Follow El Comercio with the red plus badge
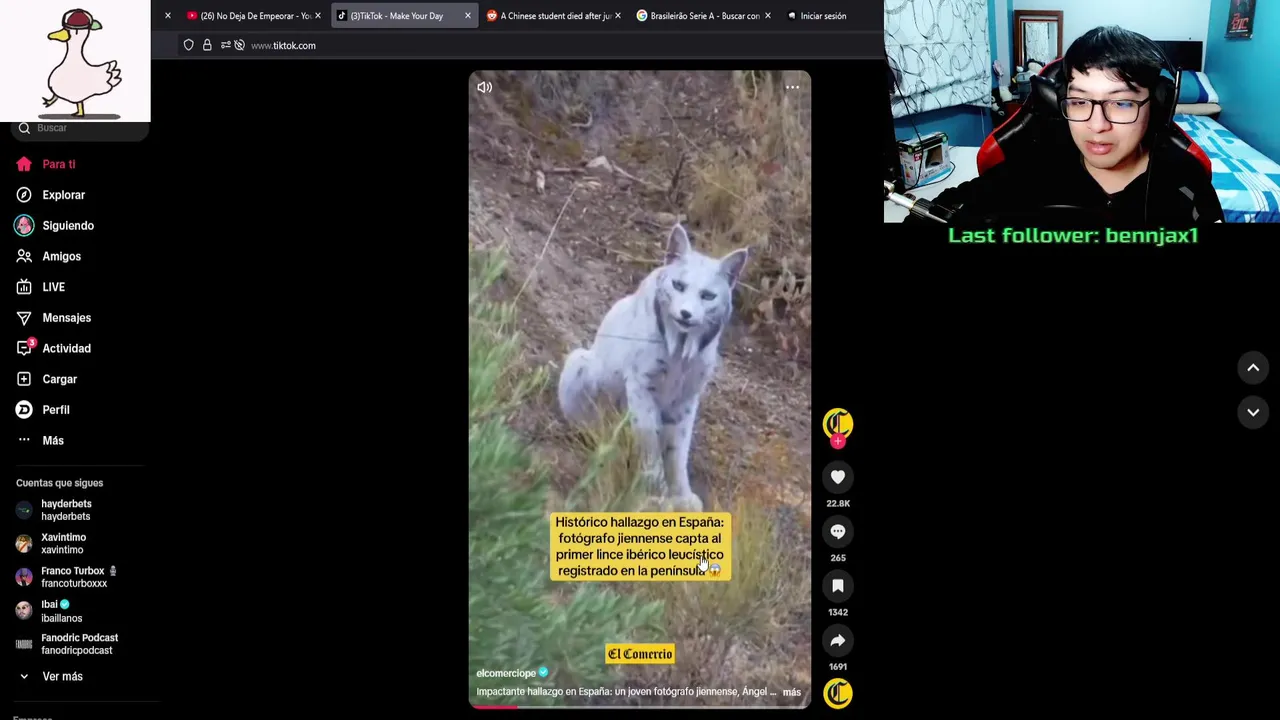The width and height of the screenshot is (1280, 720). click(x=838, y=441)
